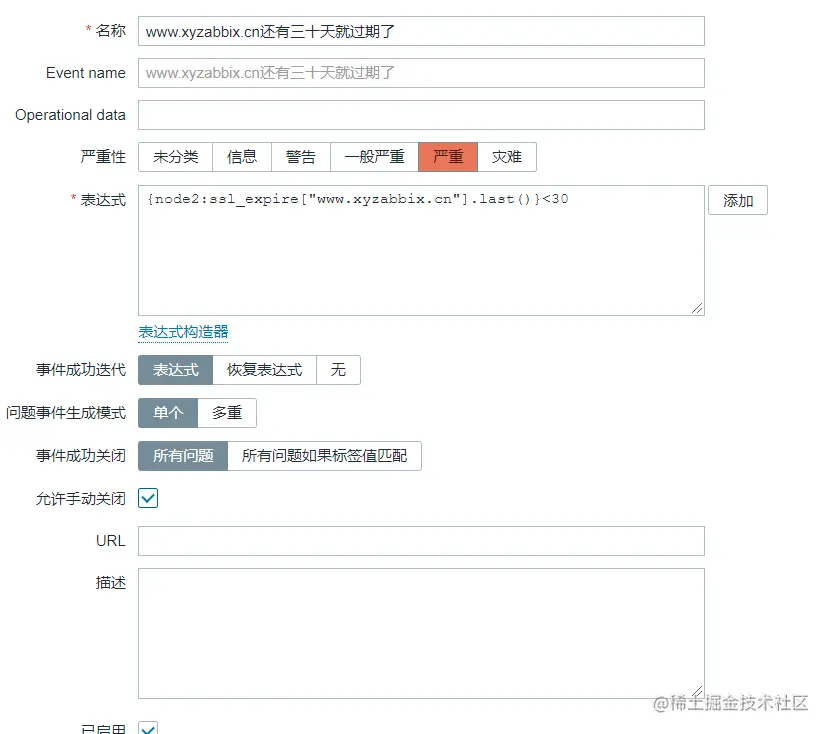830x734 pixels.
Task: Click the URL input field
Action: coord(421,541)
